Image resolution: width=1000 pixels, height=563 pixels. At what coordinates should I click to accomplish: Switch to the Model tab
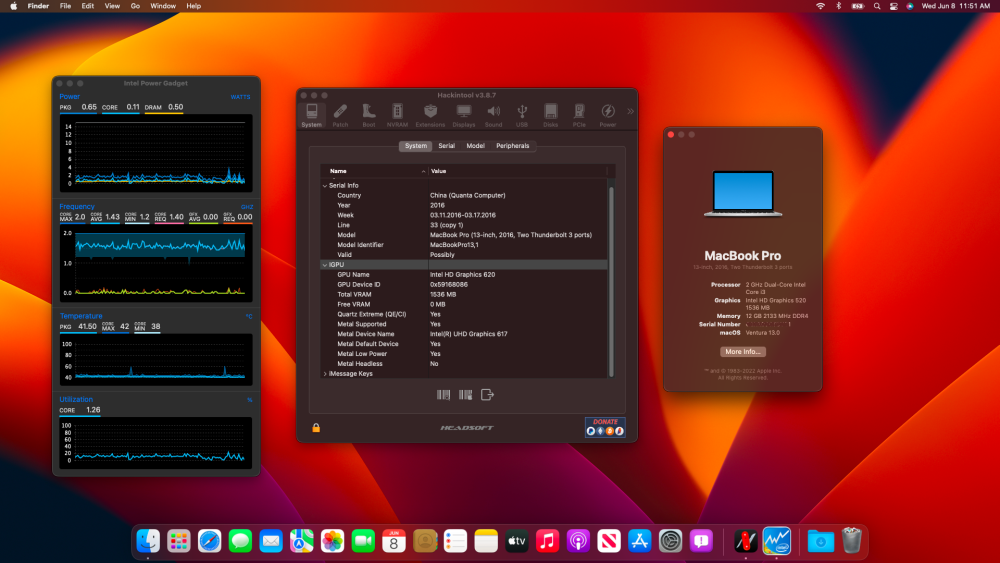(475, 146)
